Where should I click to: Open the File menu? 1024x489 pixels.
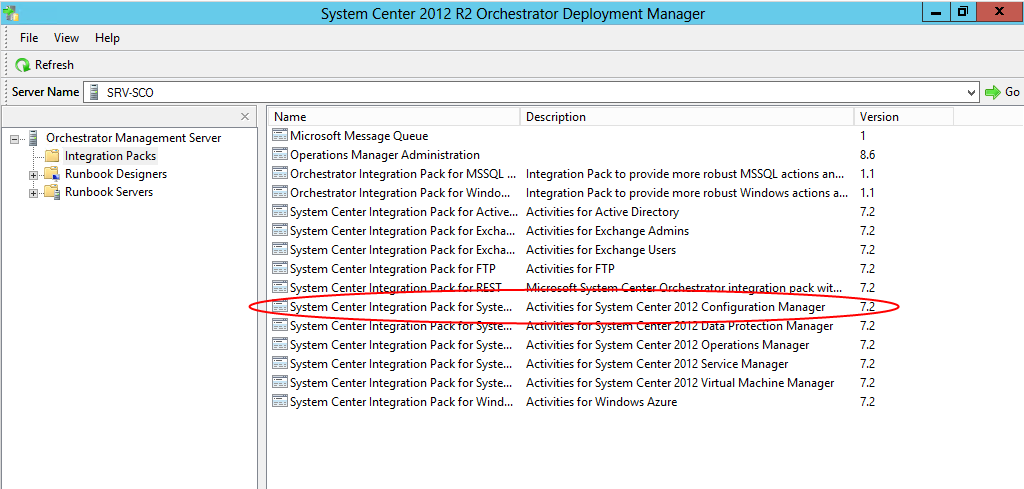29,38
